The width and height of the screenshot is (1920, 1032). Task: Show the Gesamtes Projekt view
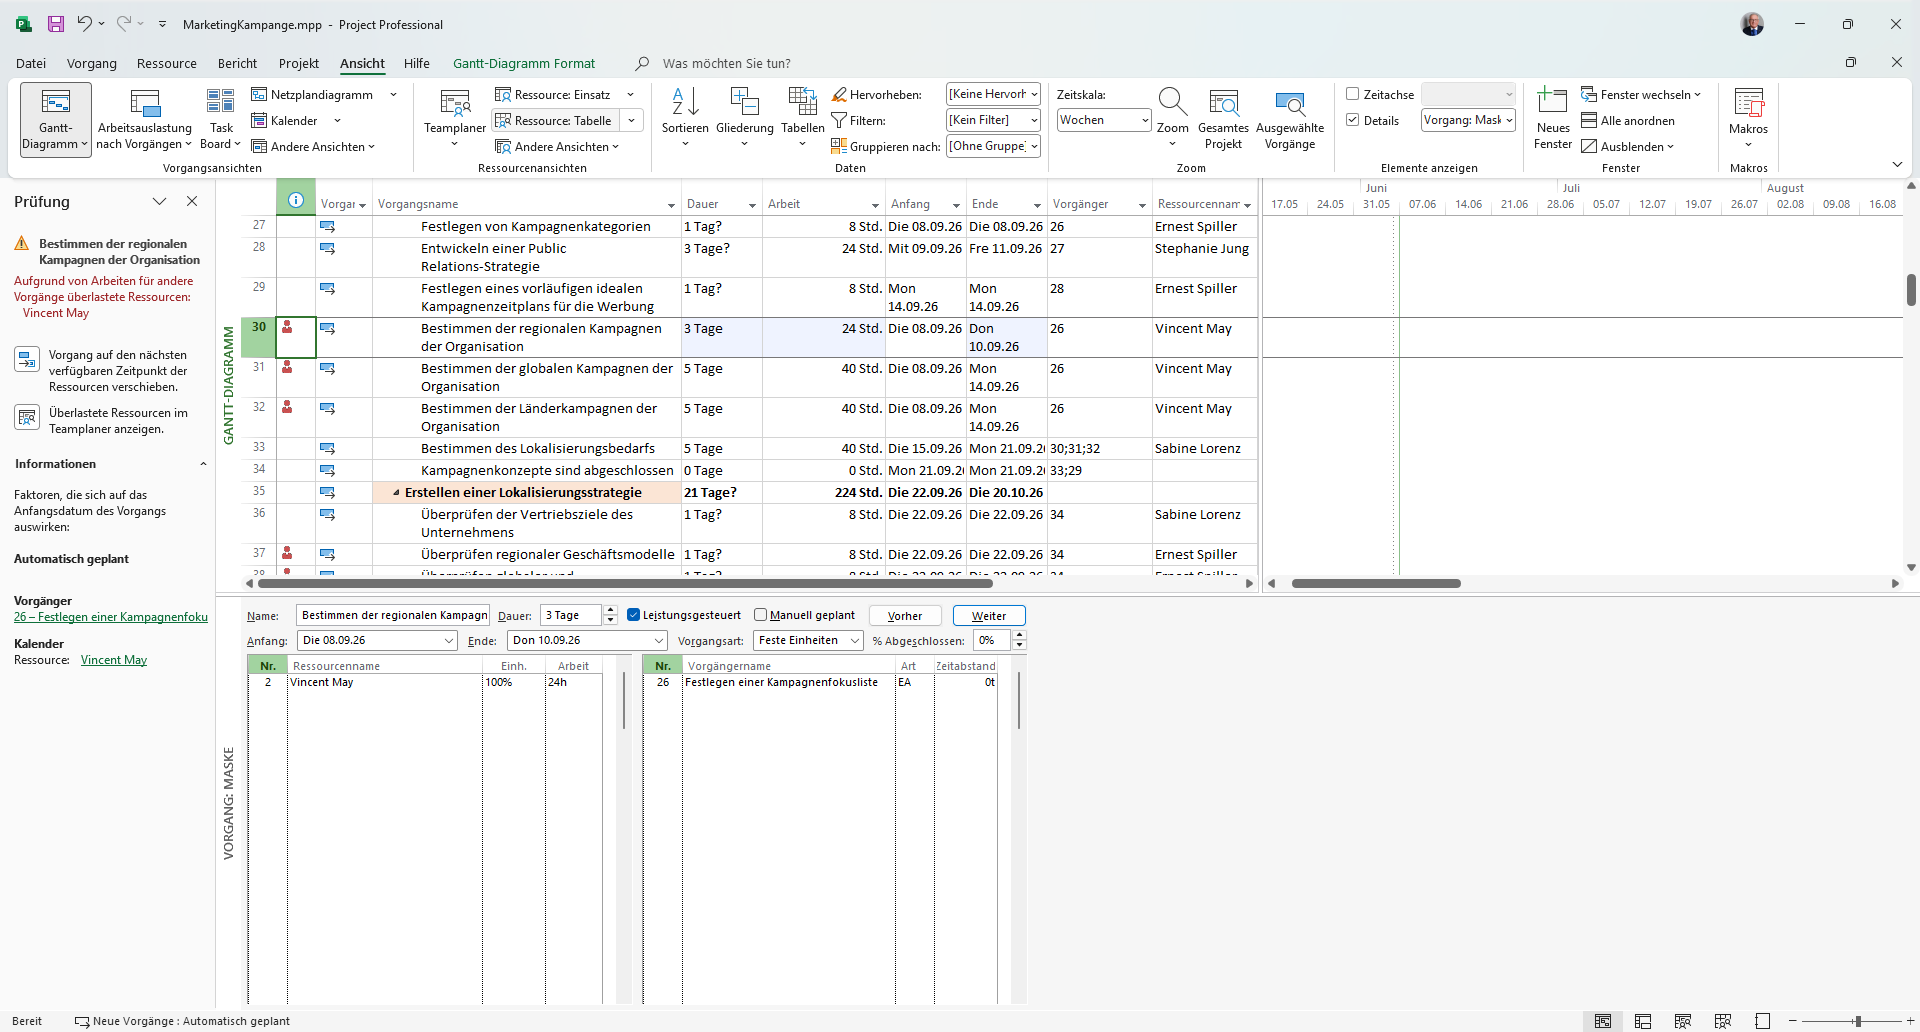(1223, 119)
